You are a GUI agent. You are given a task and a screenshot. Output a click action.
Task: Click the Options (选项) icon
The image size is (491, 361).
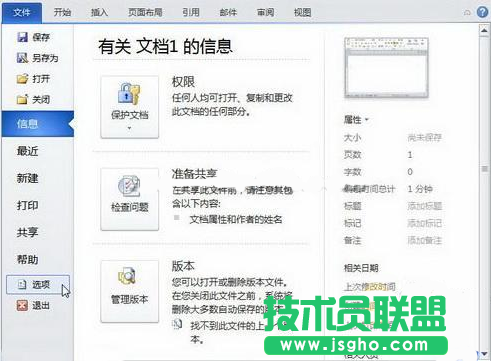[x=22, y=284]
